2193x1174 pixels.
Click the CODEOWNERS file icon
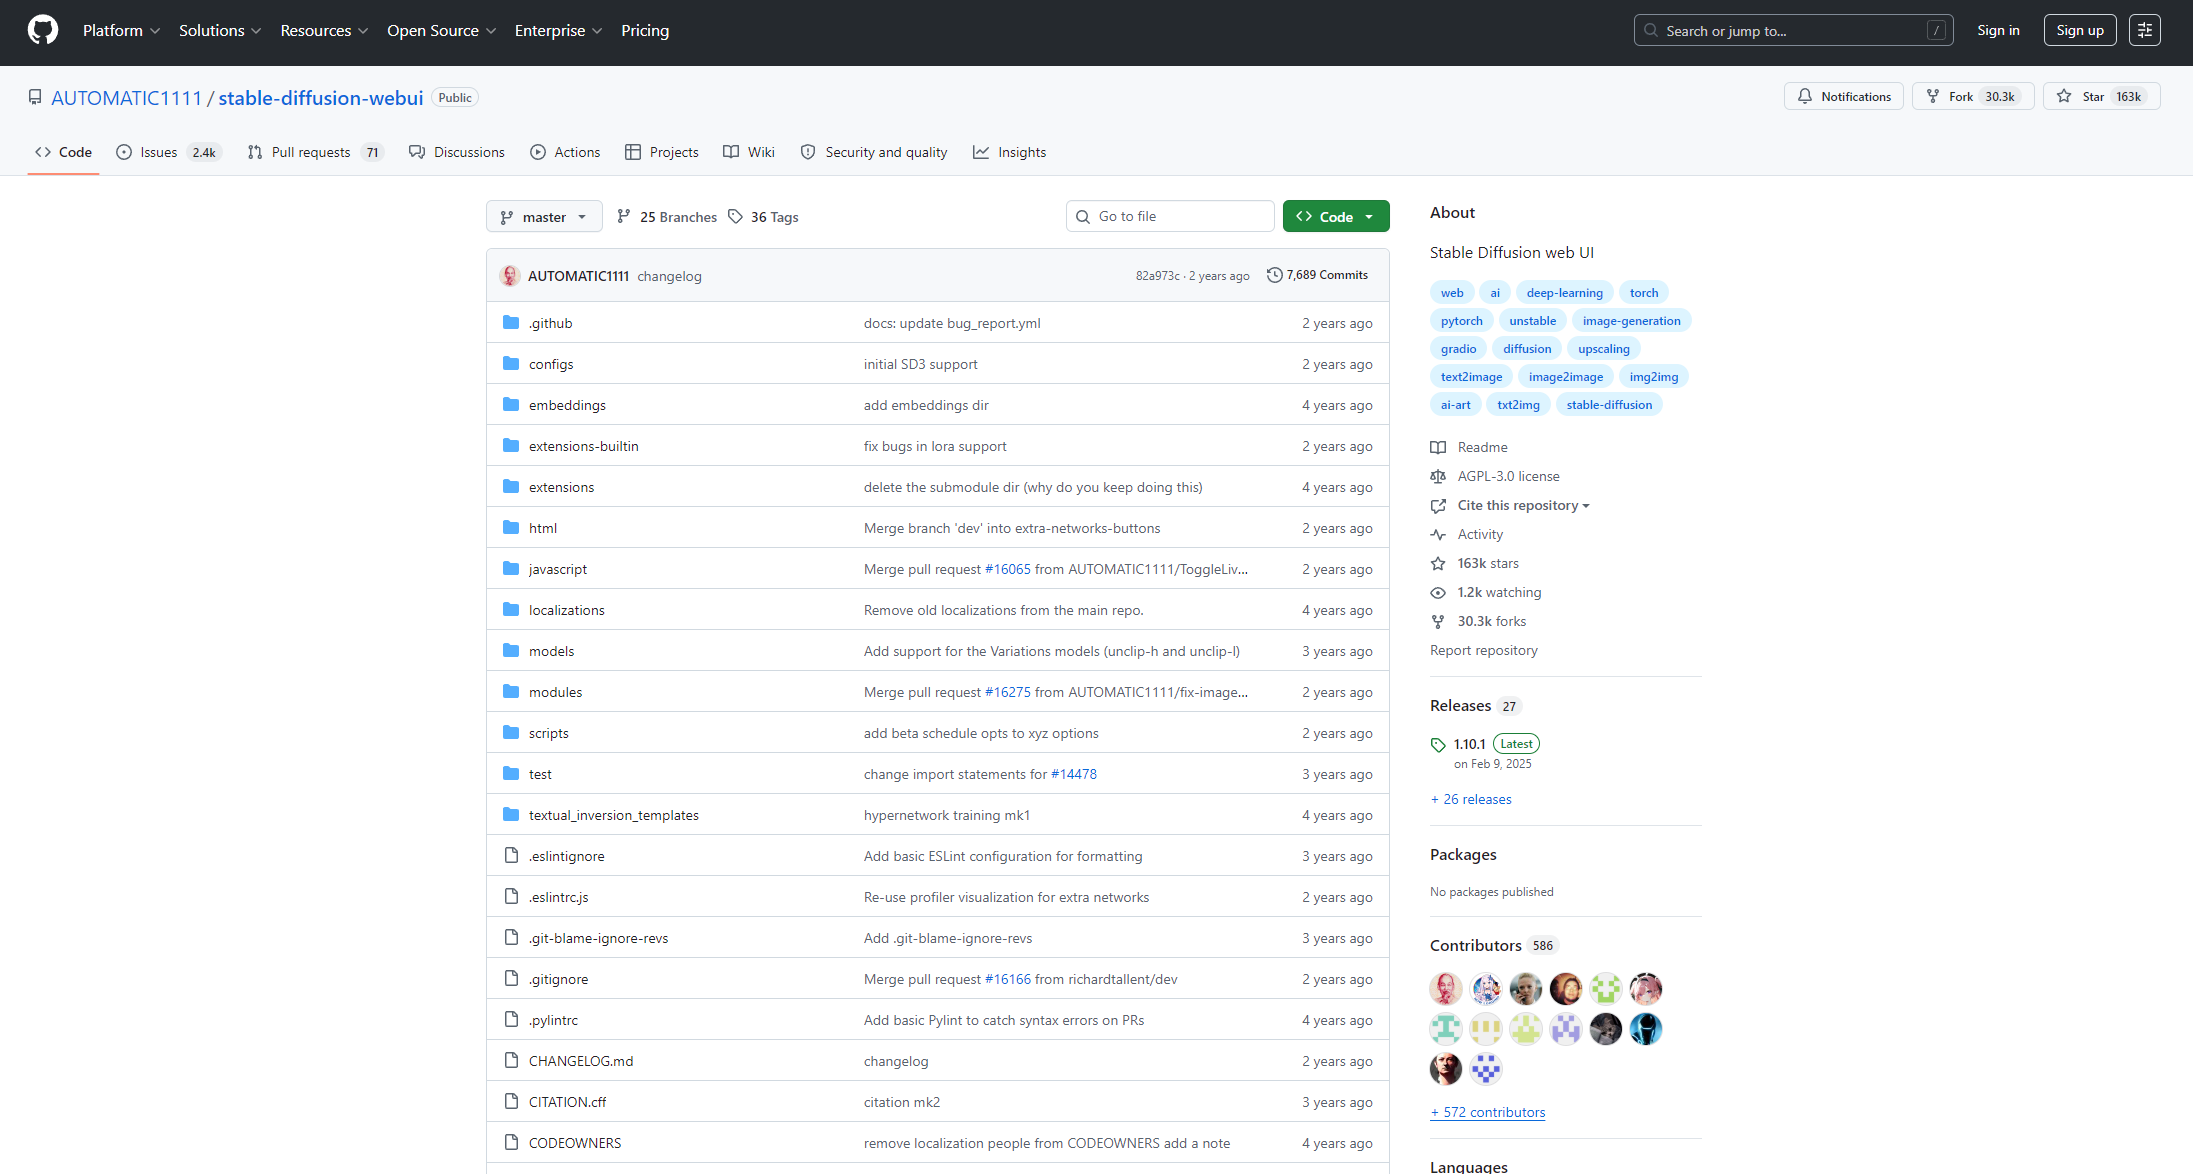click(511, 1142)
